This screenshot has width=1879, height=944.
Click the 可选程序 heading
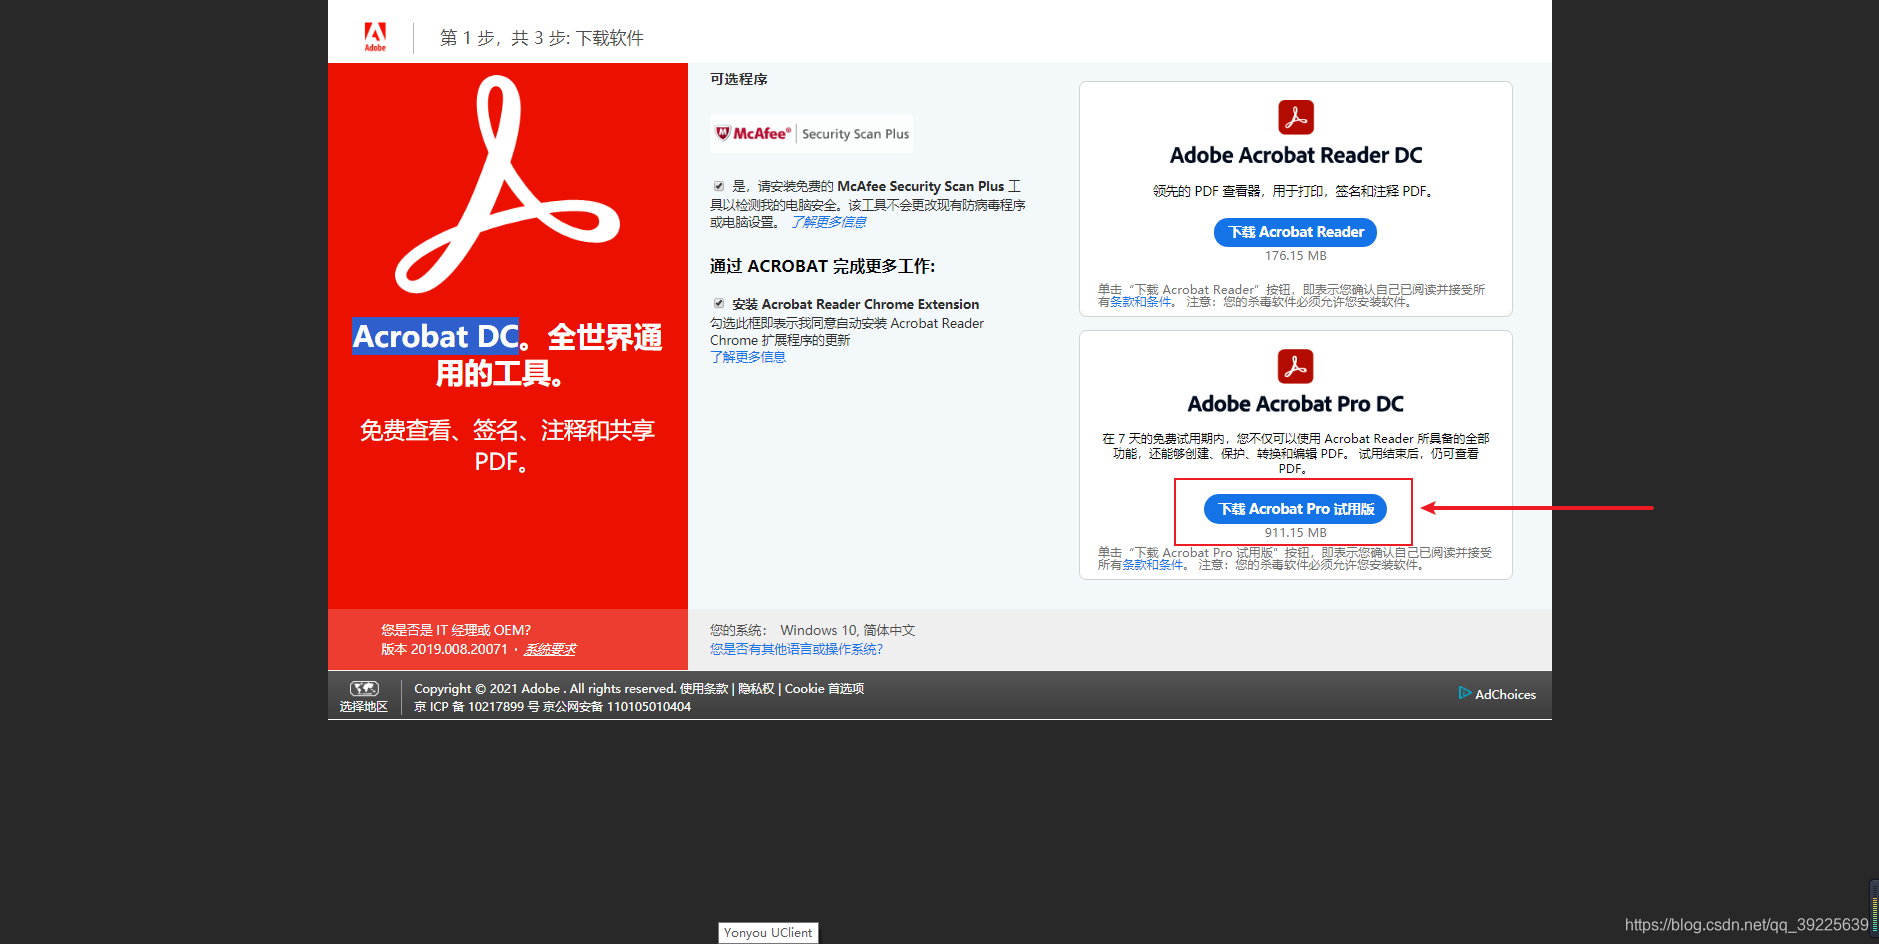click(739, 79)
